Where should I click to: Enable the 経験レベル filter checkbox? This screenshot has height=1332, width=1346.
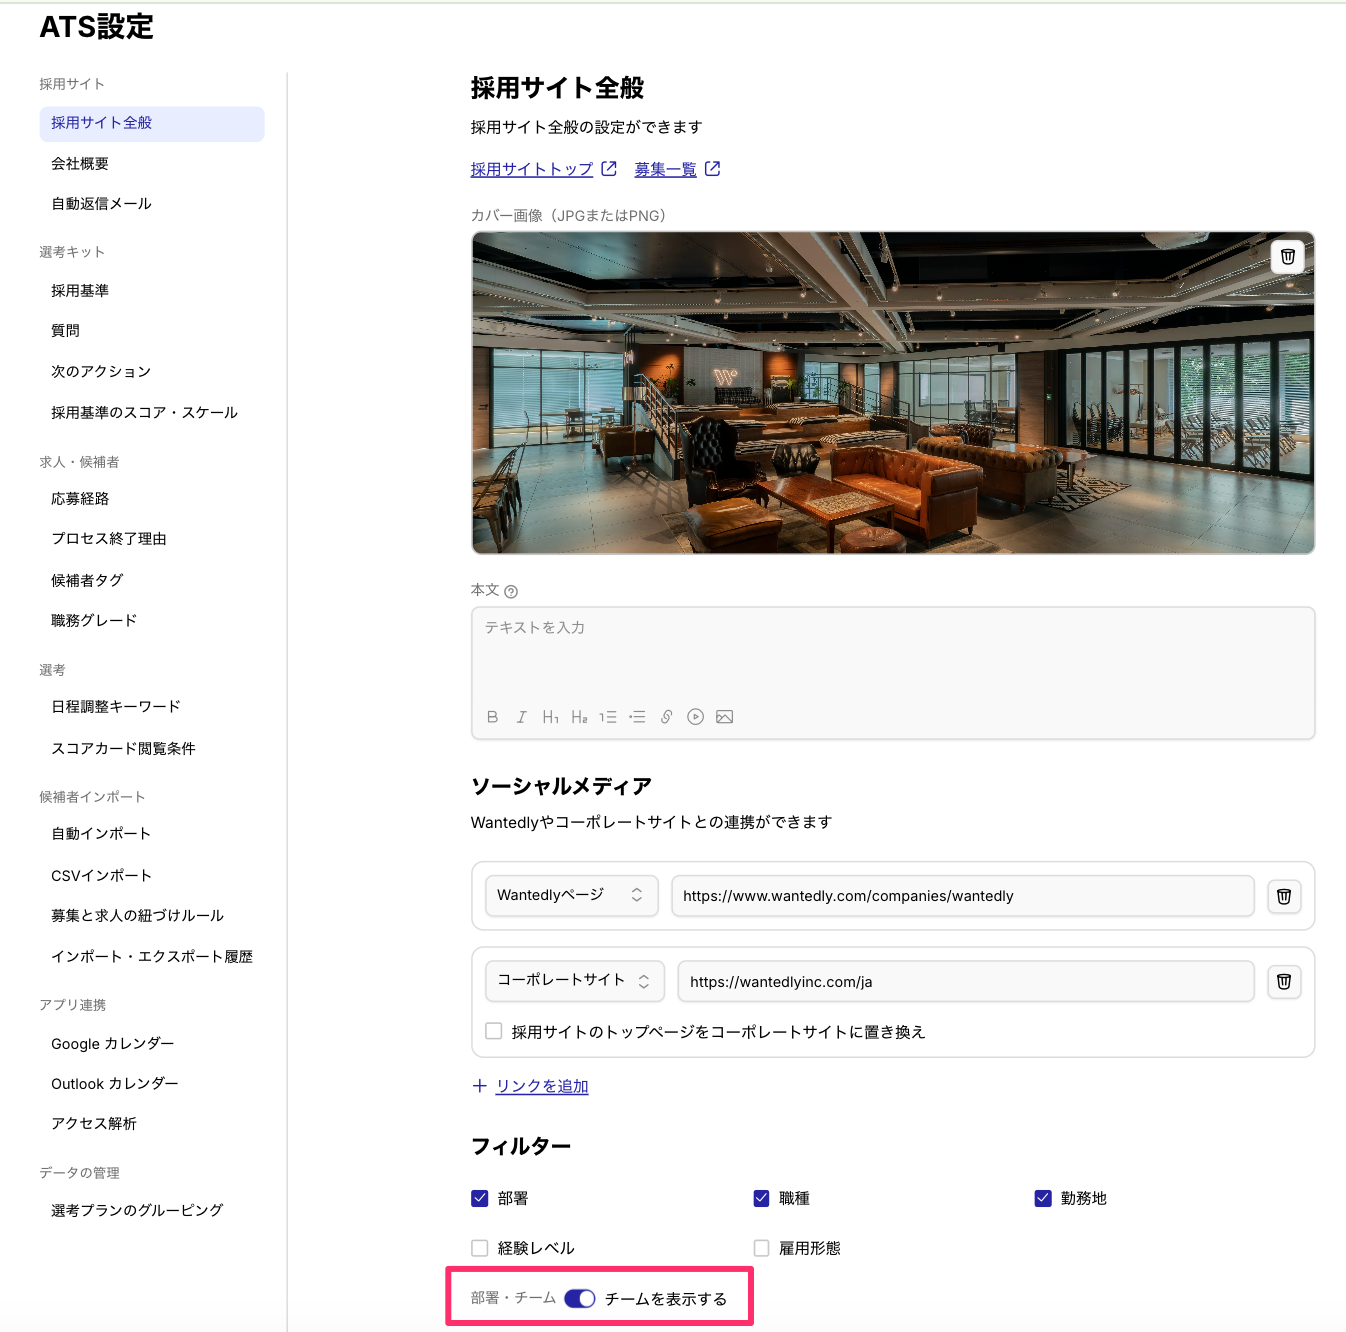coord(480,1248)
